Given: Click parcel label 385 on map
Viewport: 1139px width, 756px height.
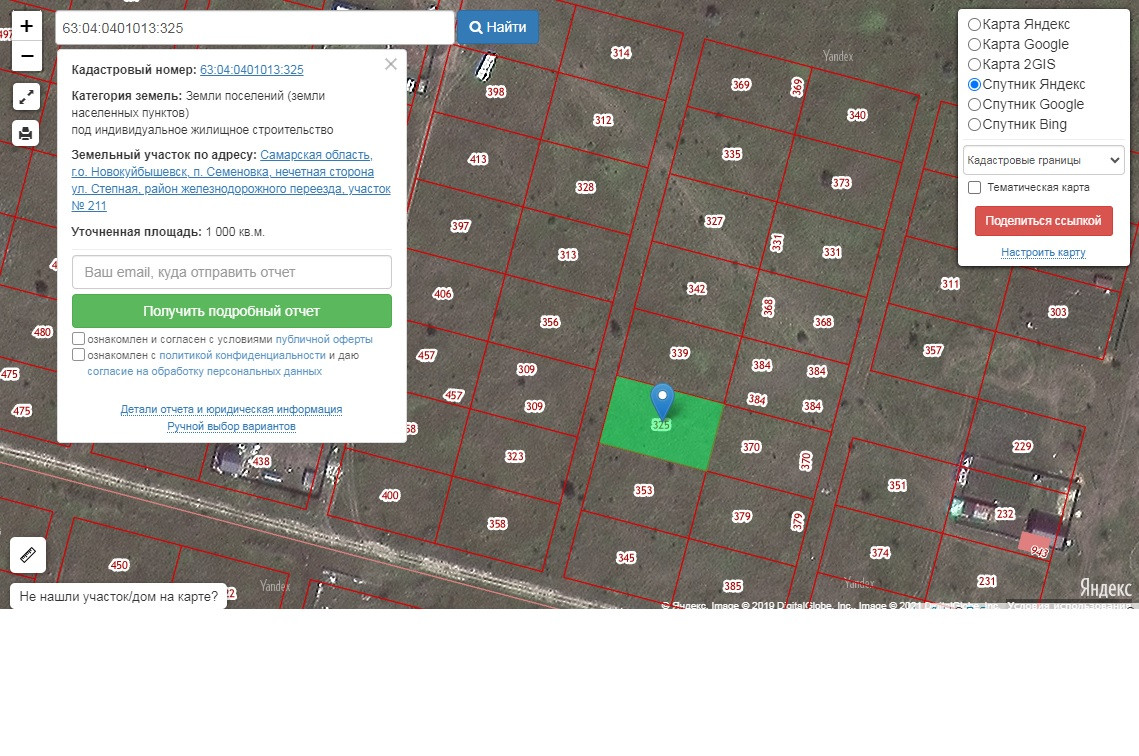Looking at the screenshot, I should (x=733, y=586).
